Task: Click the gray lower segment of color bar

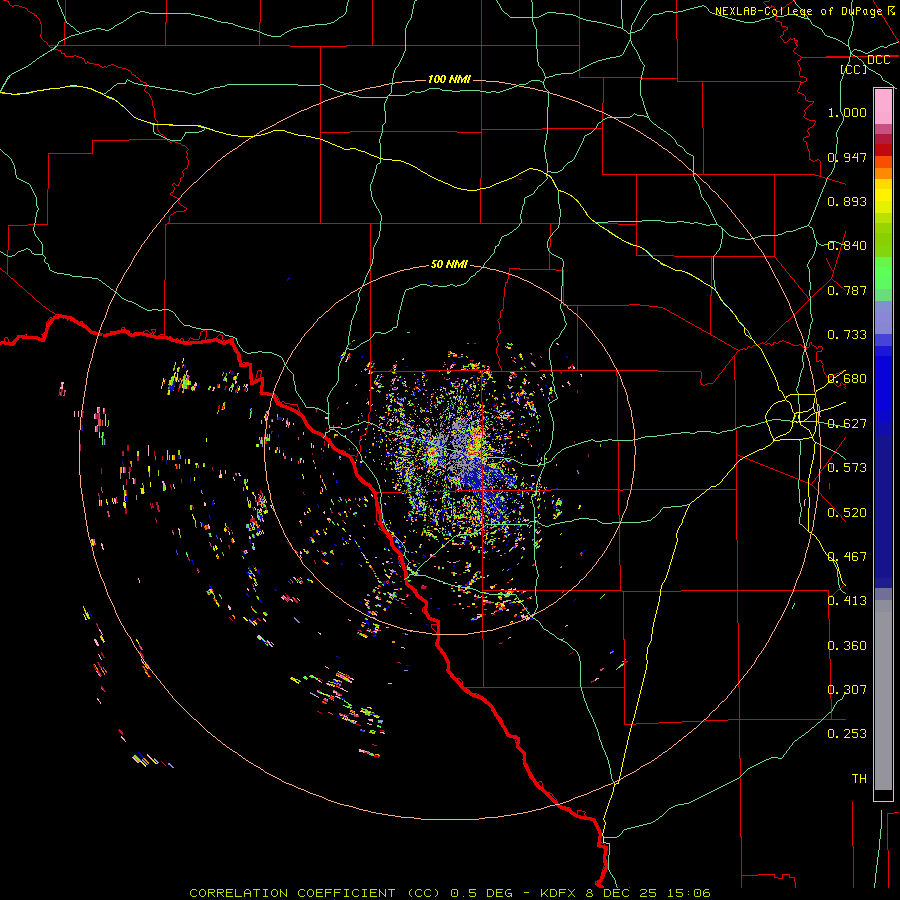Action: click(883, 695)
